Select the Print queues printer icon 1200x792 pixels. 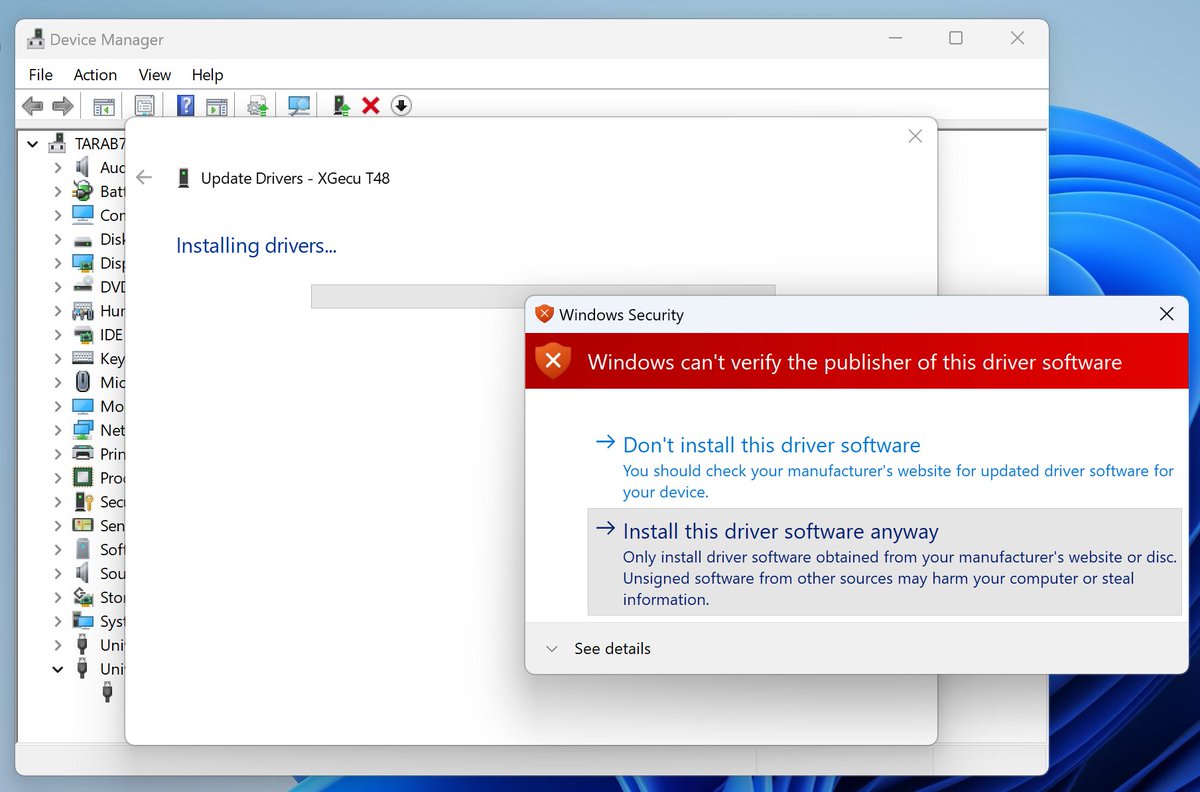tap(82, 454)
